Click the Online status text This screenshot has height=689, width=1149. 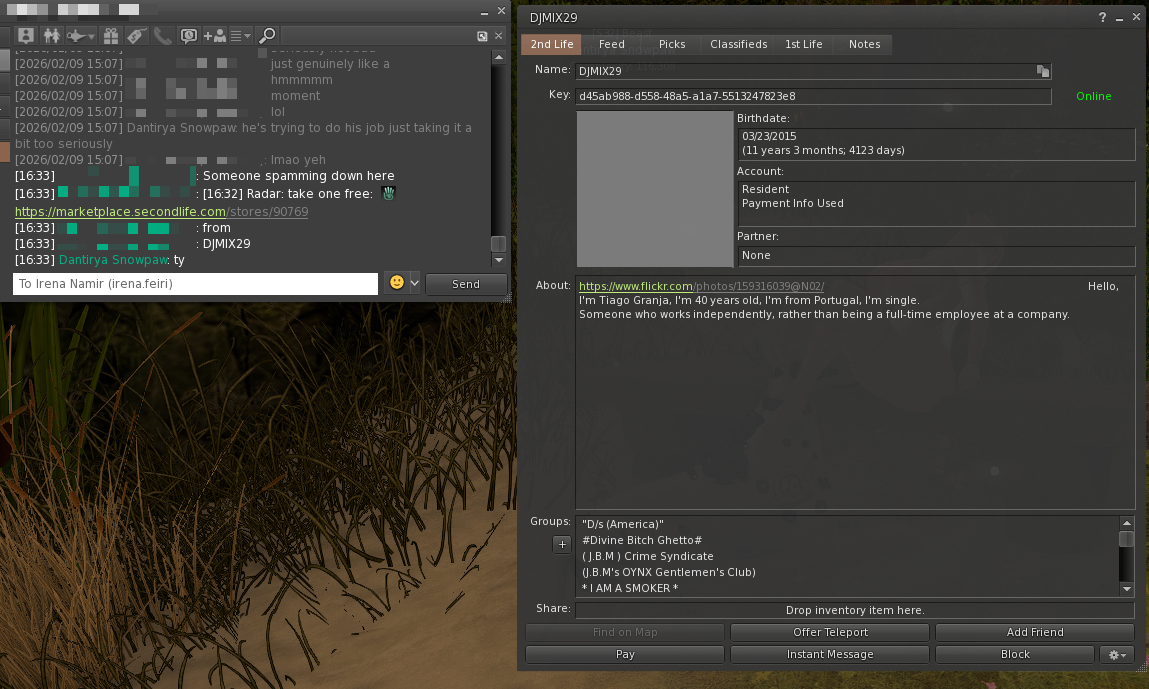coord(1093,96)
